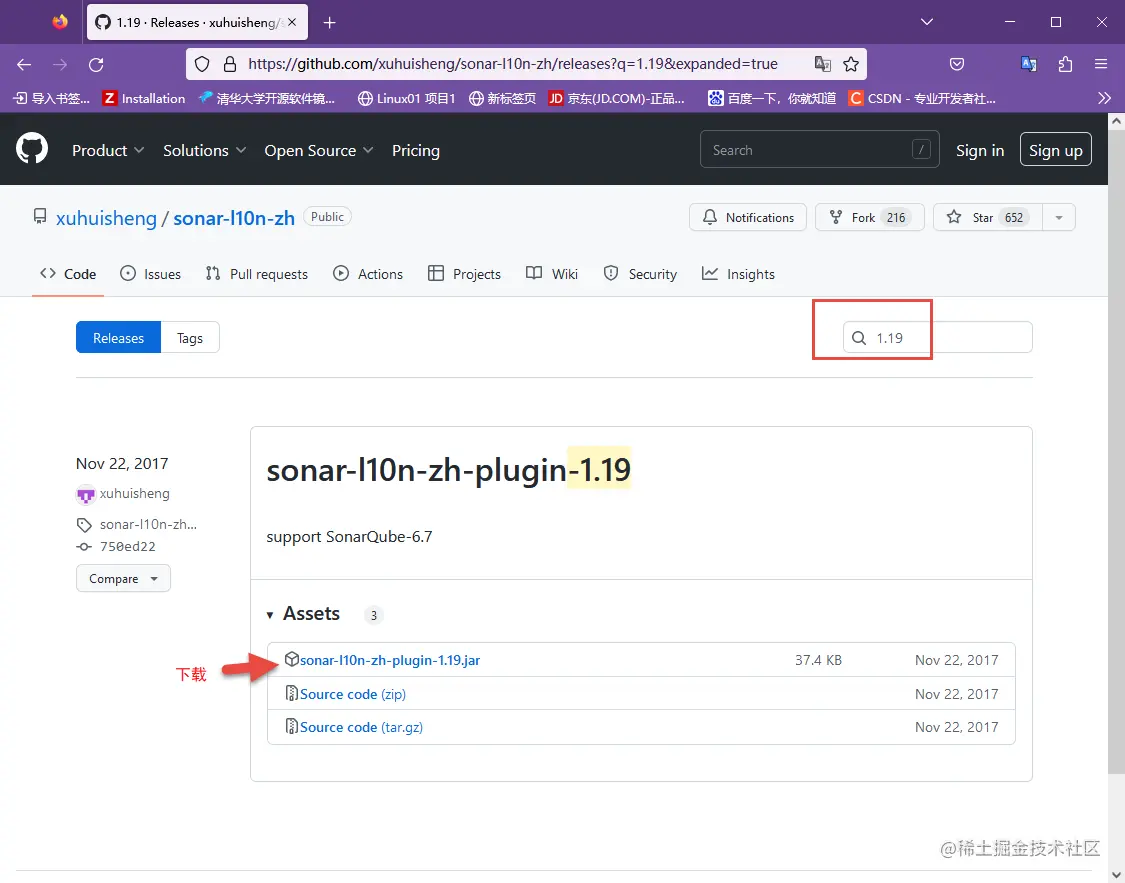This screenshot has height=883, width=1125.
Task: Click the blue translator extension icon
Action: pos(1028,64)
